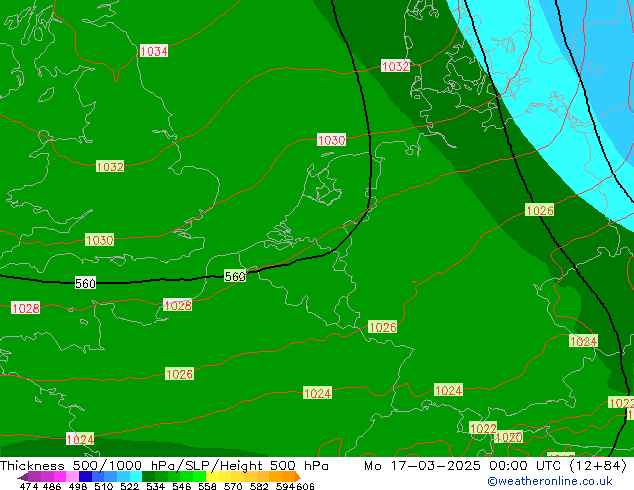Viewport: 634px width, 490px height.
Task: Click the 1034 isobar label over Scotland
Action: 154,51
